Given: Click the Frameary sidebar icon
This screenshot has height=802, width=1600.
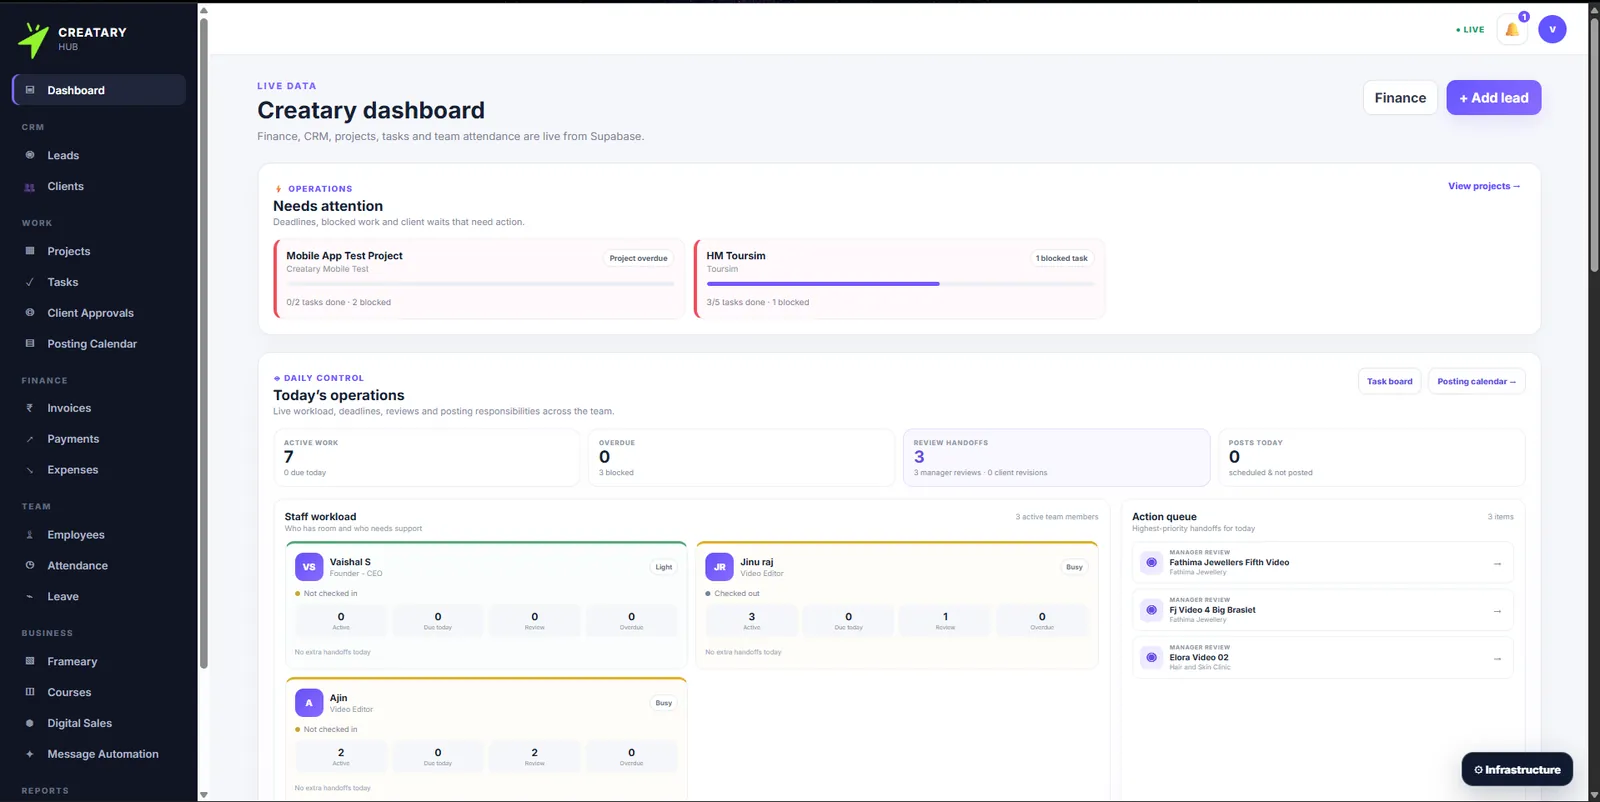Looking at the screenshot, I should 30,662.
